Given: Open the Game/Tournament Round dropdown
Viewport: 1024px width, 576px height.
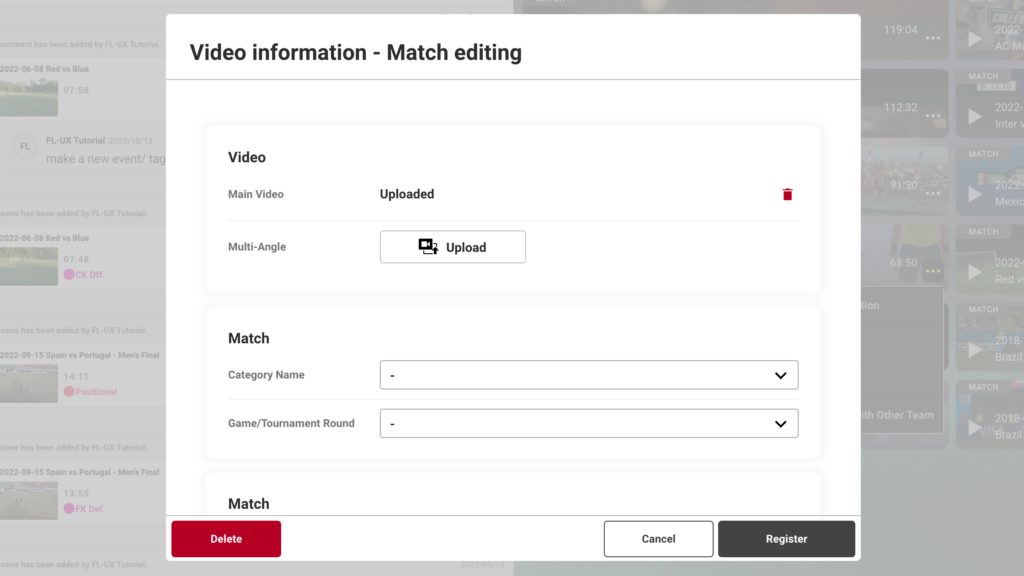Looking at the screenshot, I should pos(588,423).
